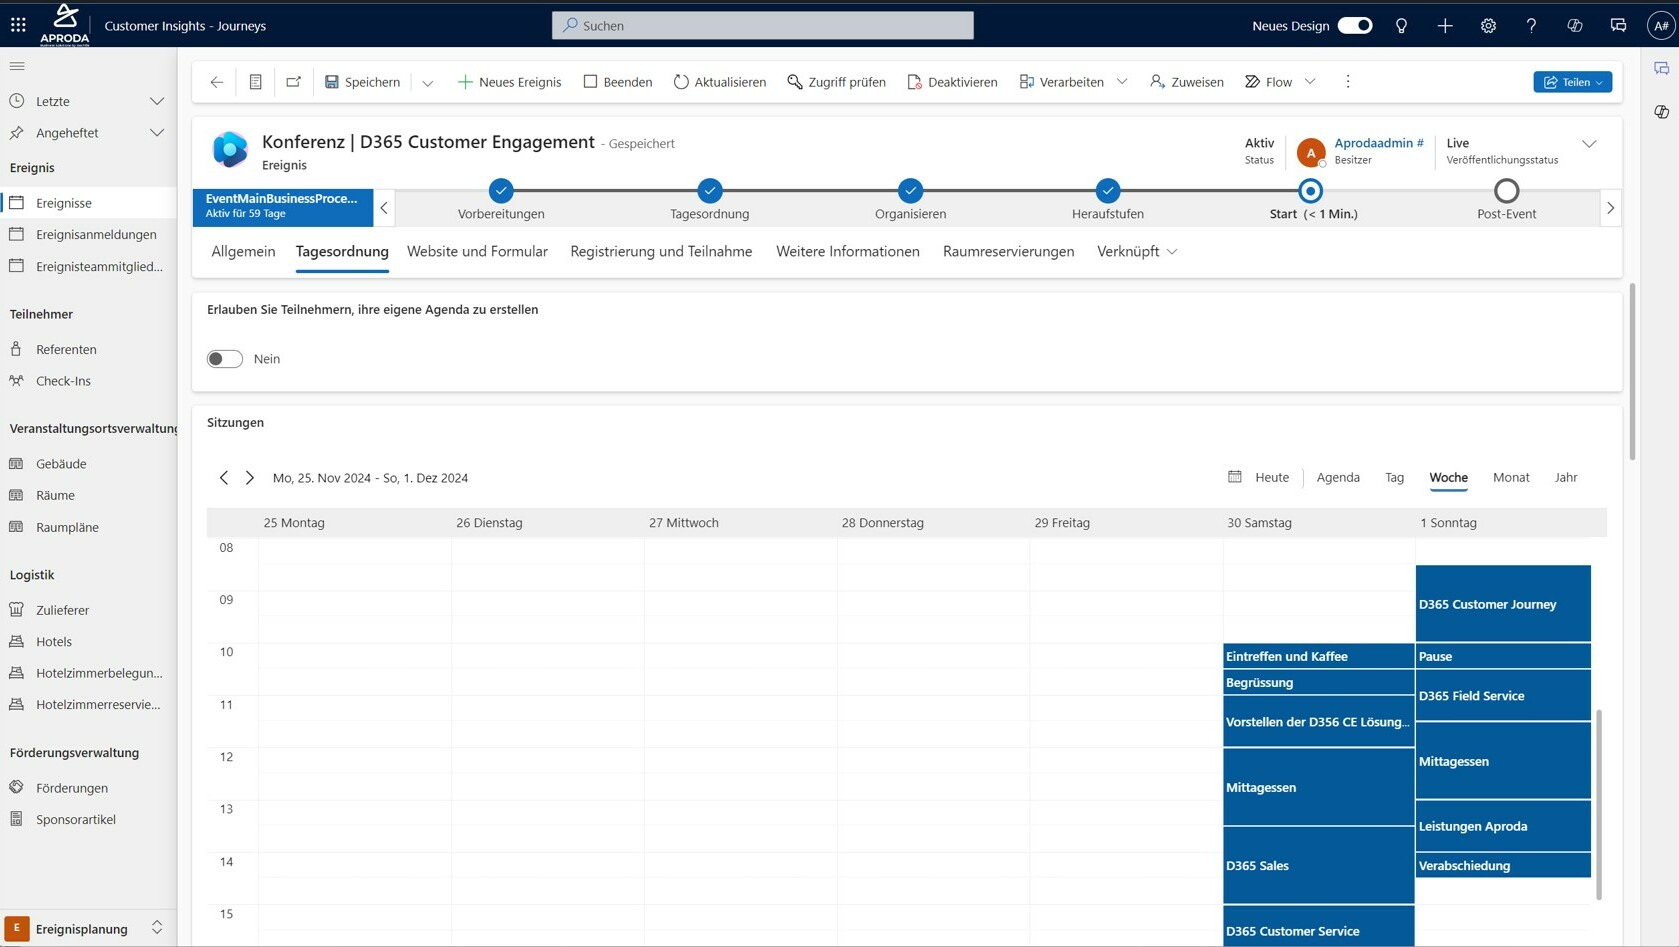Viewport: 1679px width, 947px height.
Task: Open the Raumreservierungen tab
Action: pyautogui.click(x=1007, y=251)
